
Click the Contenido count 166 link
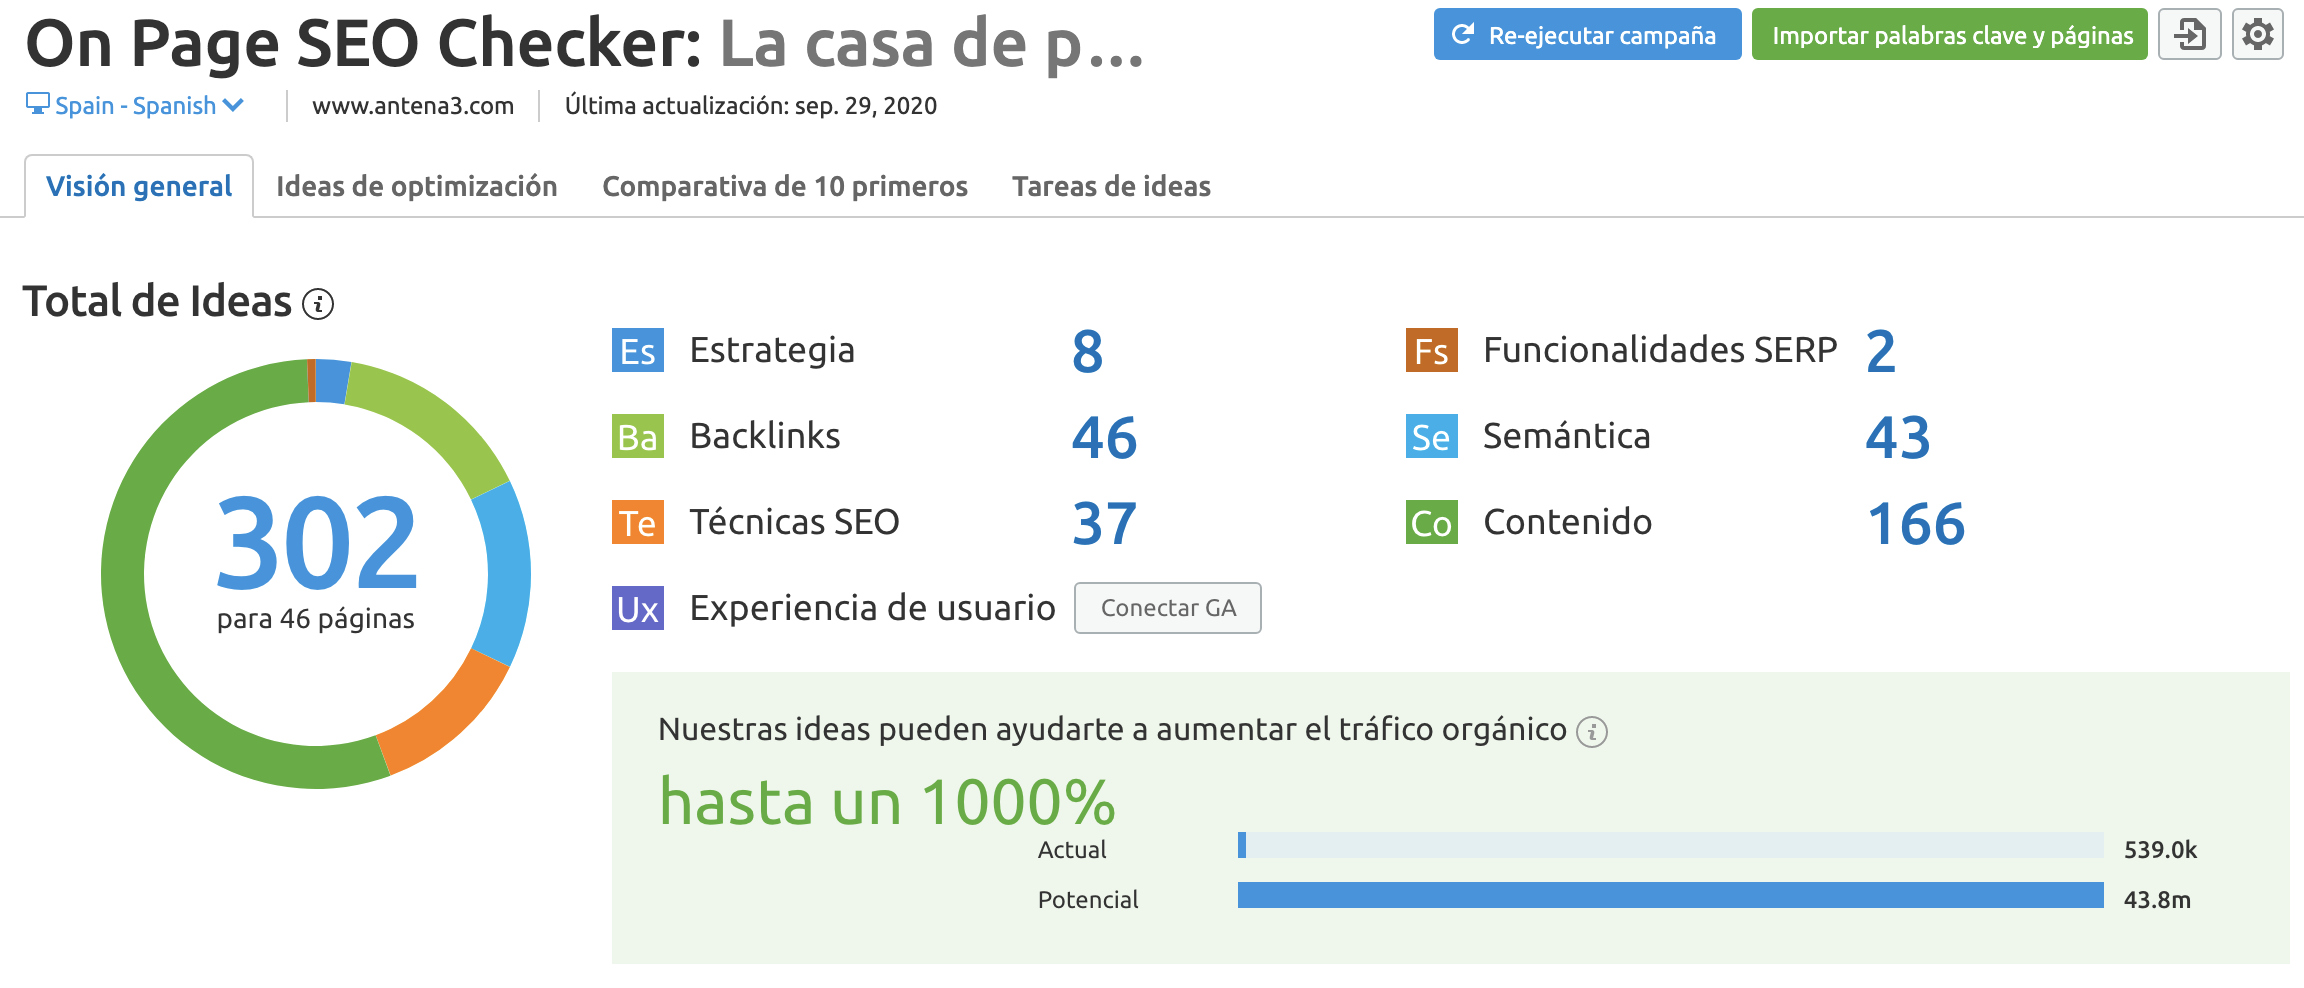pos(1915,524)
